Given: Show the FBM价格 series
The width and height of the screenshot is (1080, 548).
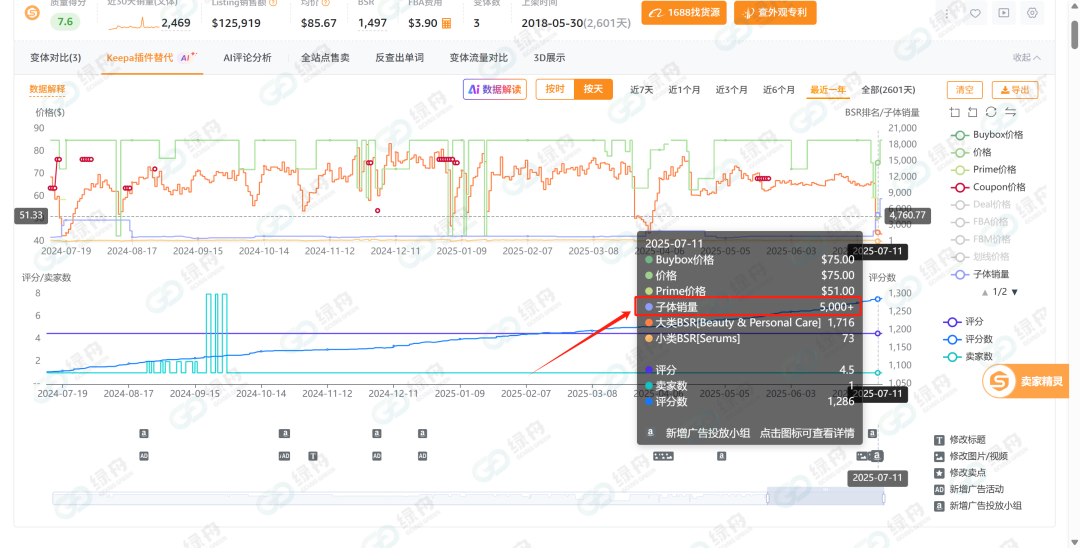Looking at the screenshot, I should click(x=980, y=239).
